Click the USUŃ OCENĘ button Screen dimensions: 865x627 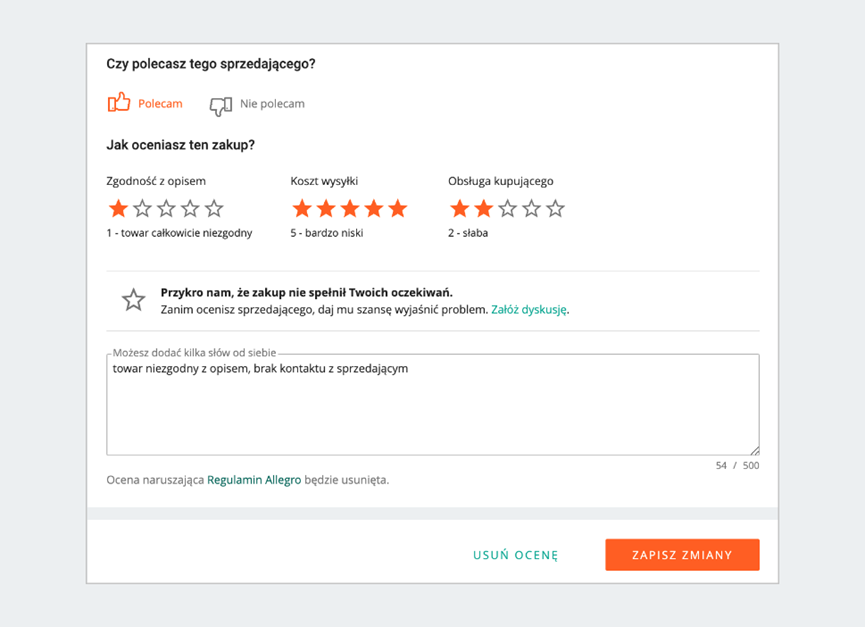pyautogui.click(x=515, y=555)
